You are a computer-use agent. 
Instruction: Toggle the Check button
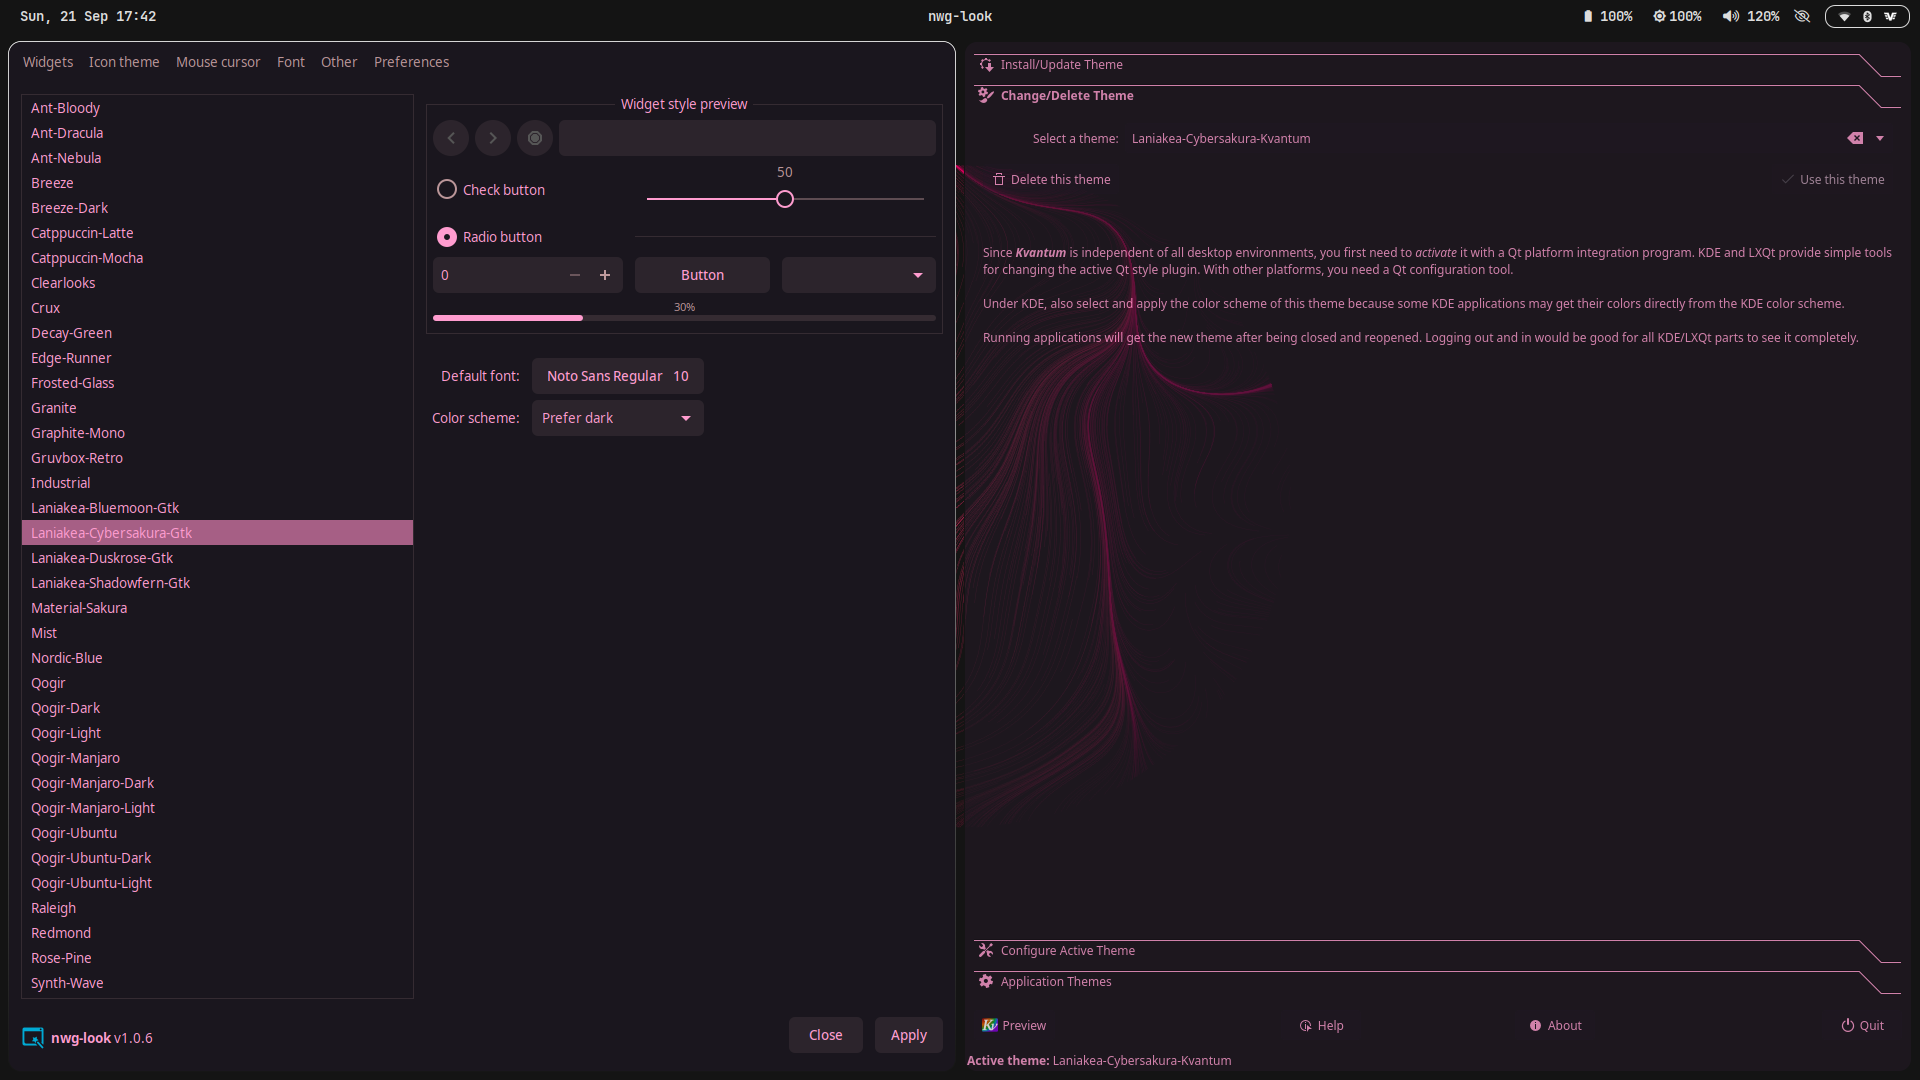[x=447, y=189]
